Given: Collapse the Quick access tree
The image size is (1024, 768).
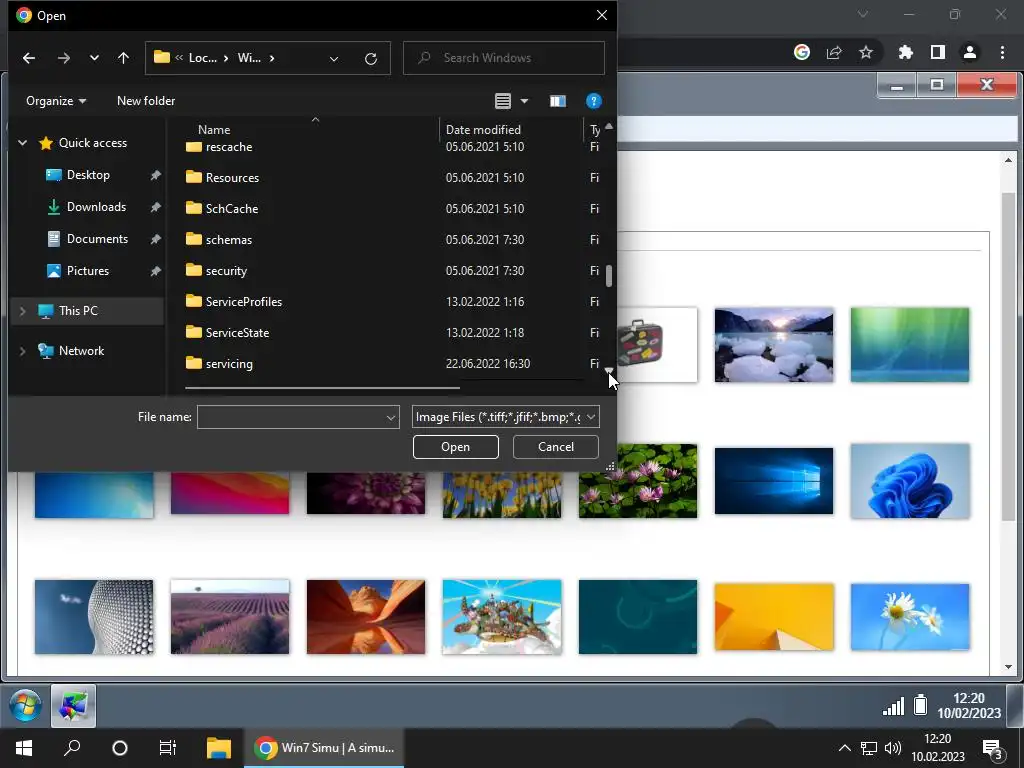Looking at the screenshot, I should coord(22,142).
